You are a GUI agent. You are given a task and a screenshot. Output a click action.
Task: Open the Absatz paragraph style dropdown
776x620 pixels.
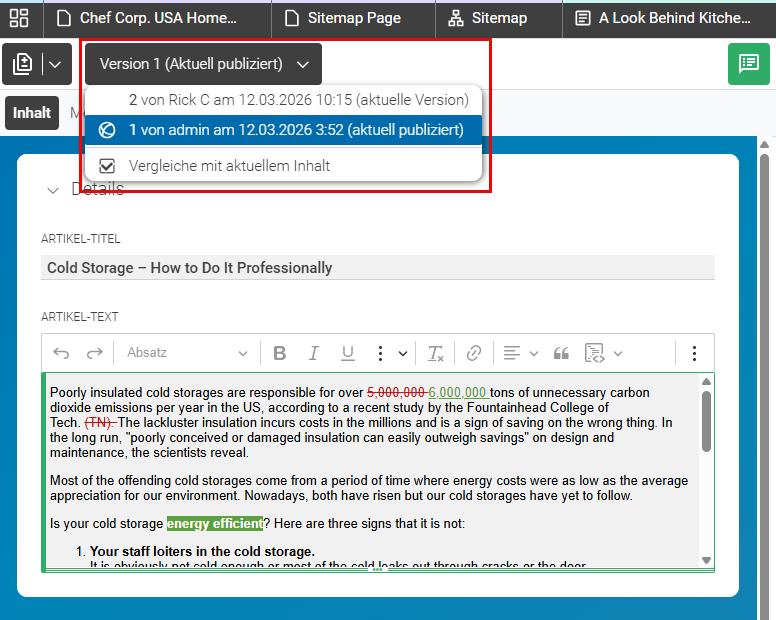coord(187,353)
